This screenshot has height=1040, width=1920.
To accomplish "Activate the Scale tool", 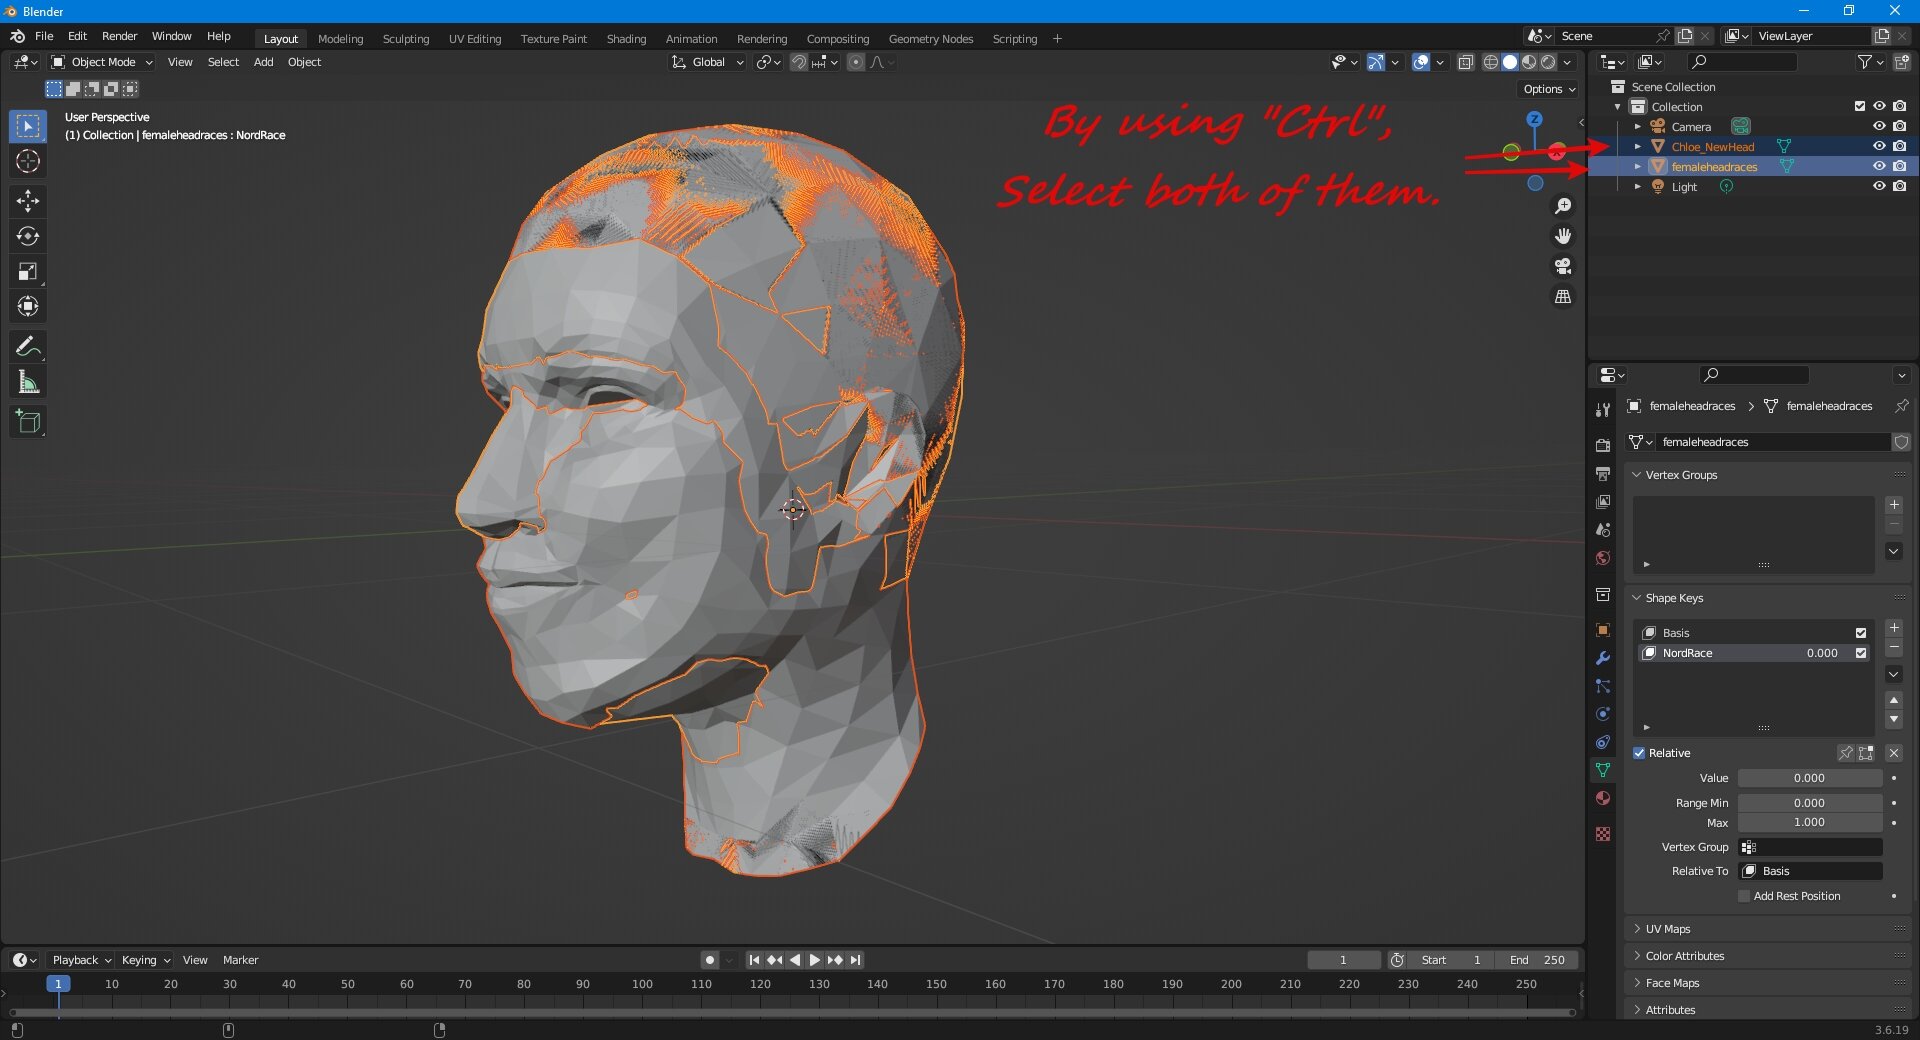I will (28, 271).
